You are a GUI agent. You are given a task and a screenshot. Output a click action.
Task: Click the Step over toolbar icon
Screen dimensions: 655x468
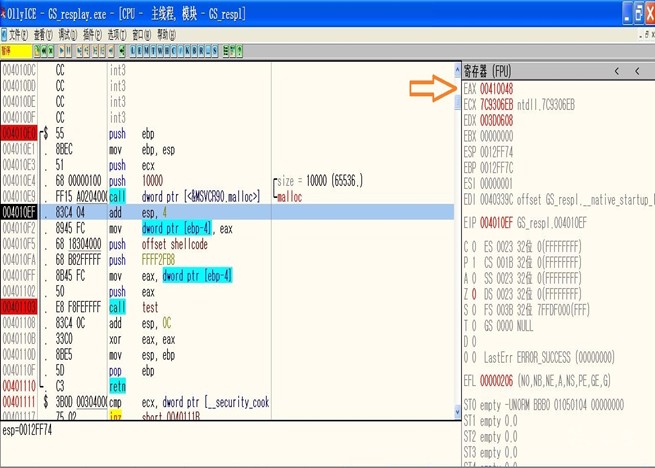tap(86, 51)
